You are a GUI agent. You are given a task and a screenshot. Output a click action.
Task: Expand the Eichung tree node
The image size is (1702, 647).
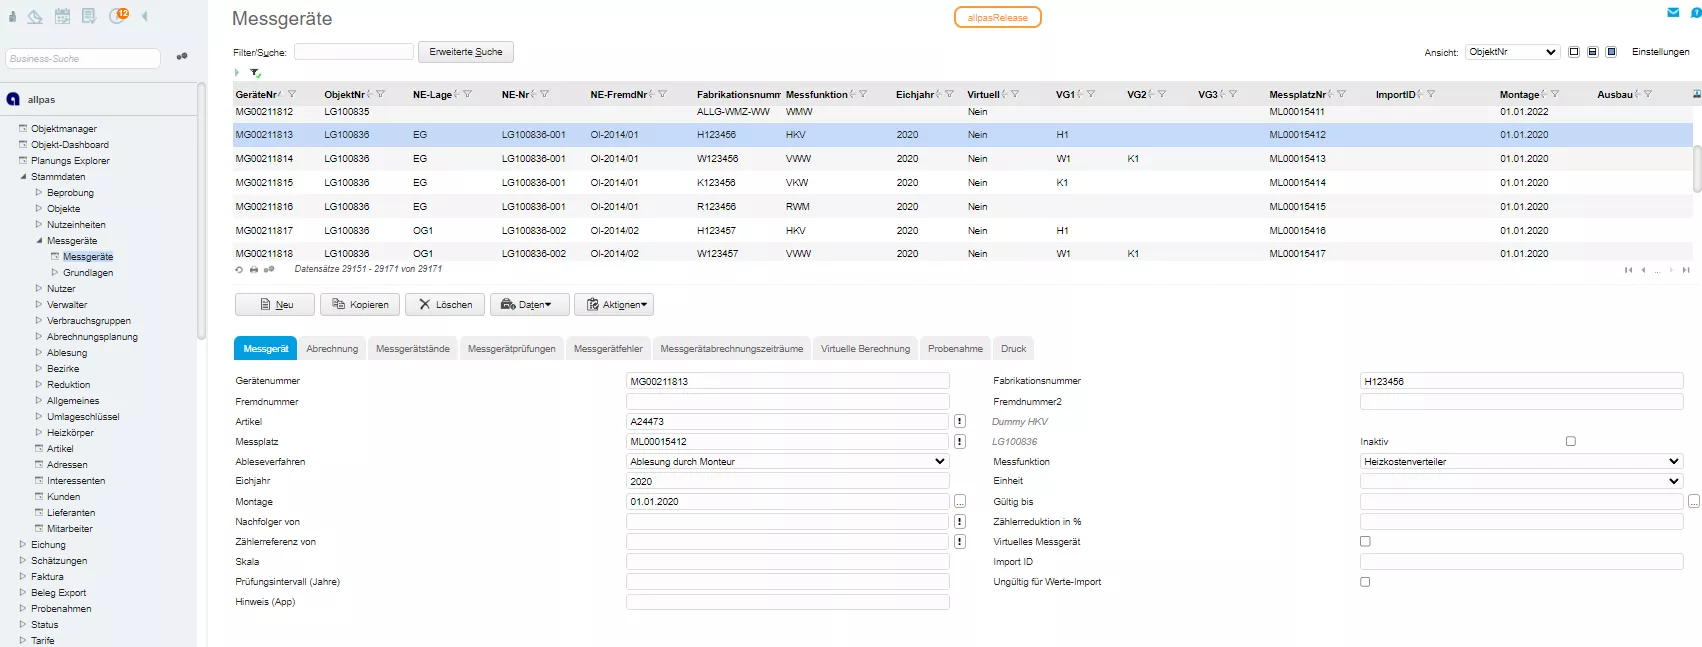[23, 545]
